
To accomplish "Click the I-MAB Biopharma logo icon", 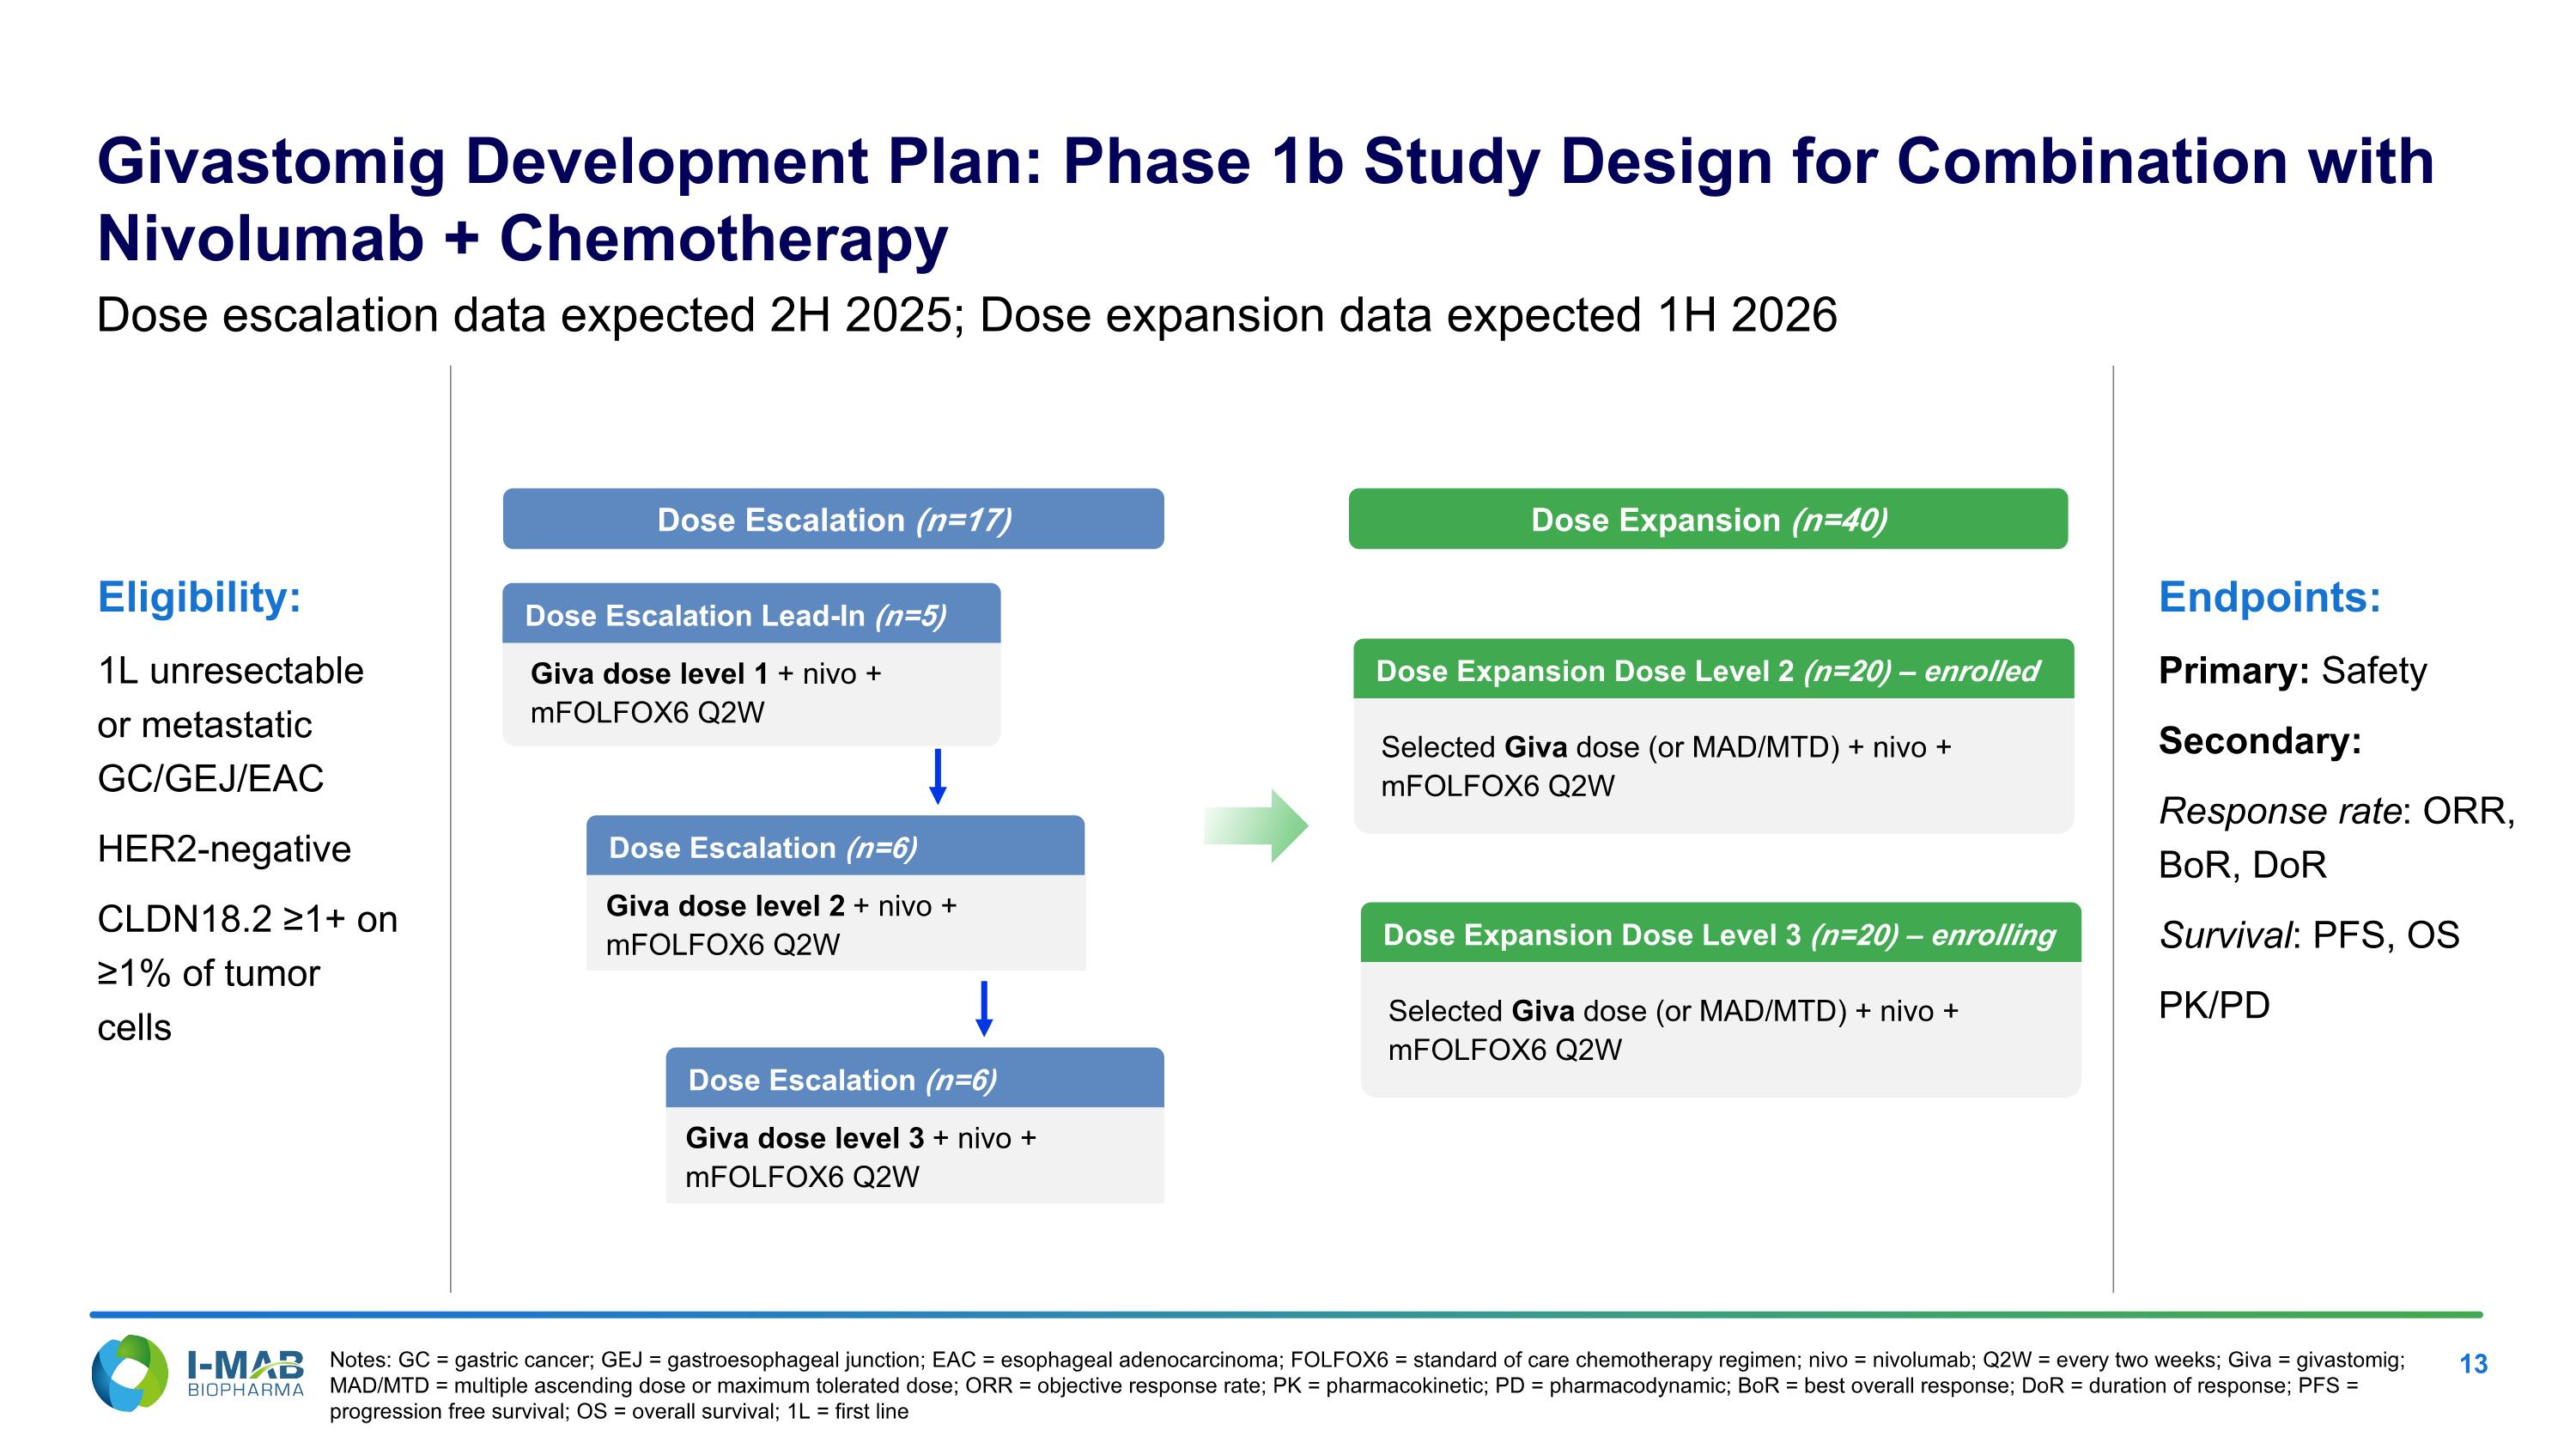I will click(129, 1374).
